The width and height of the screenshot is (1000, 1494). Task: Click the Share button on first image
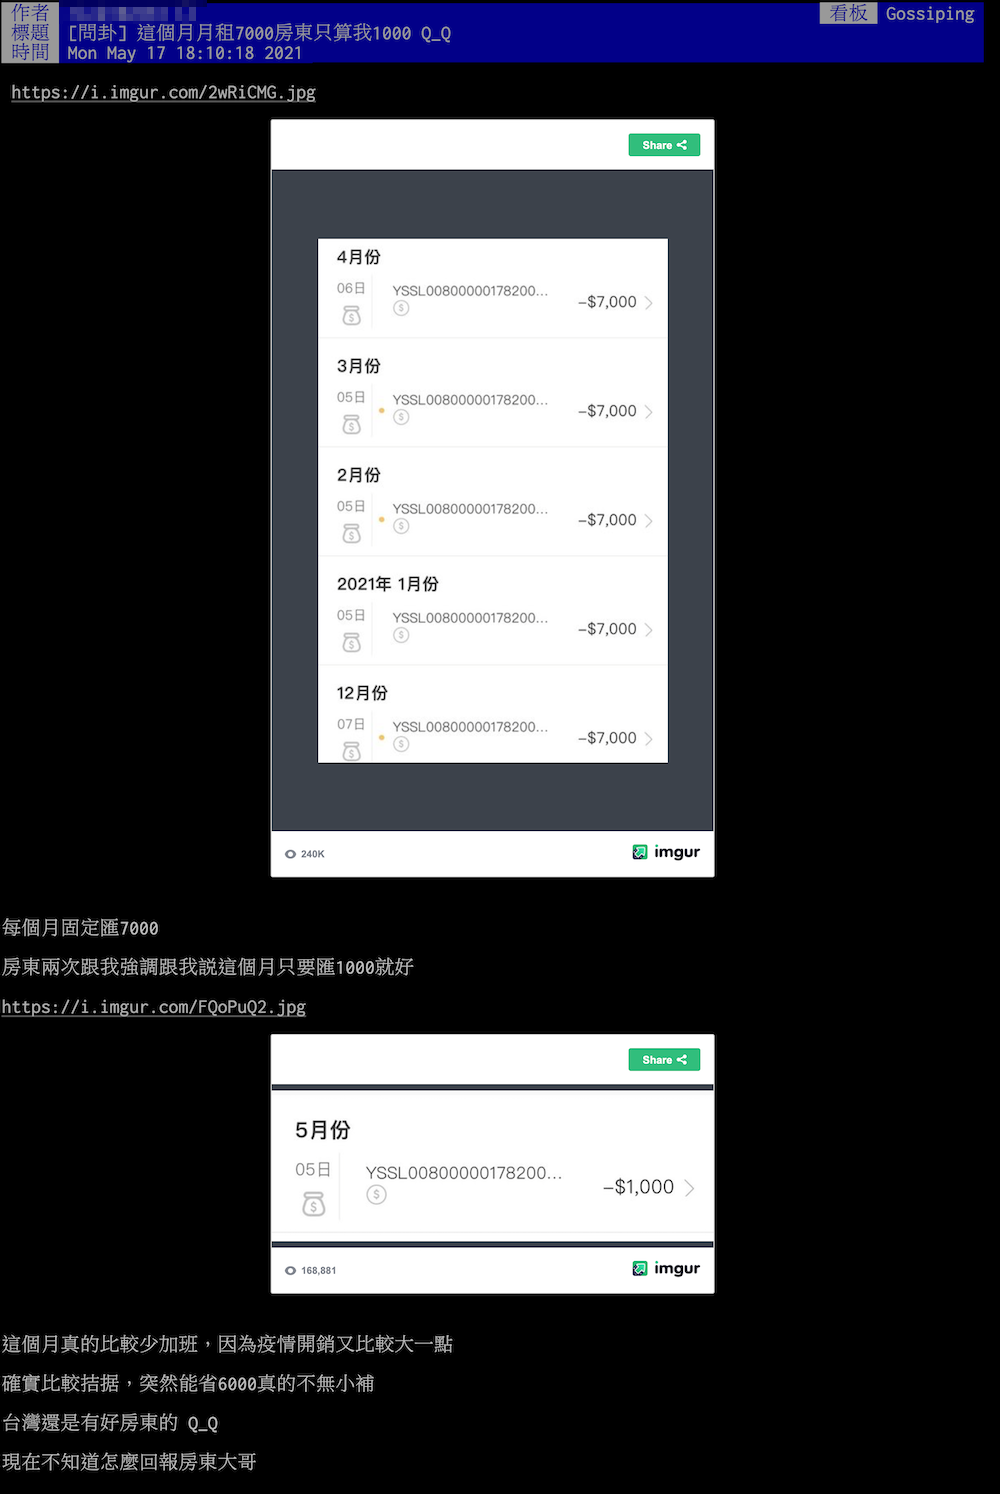tap(664, 145)
